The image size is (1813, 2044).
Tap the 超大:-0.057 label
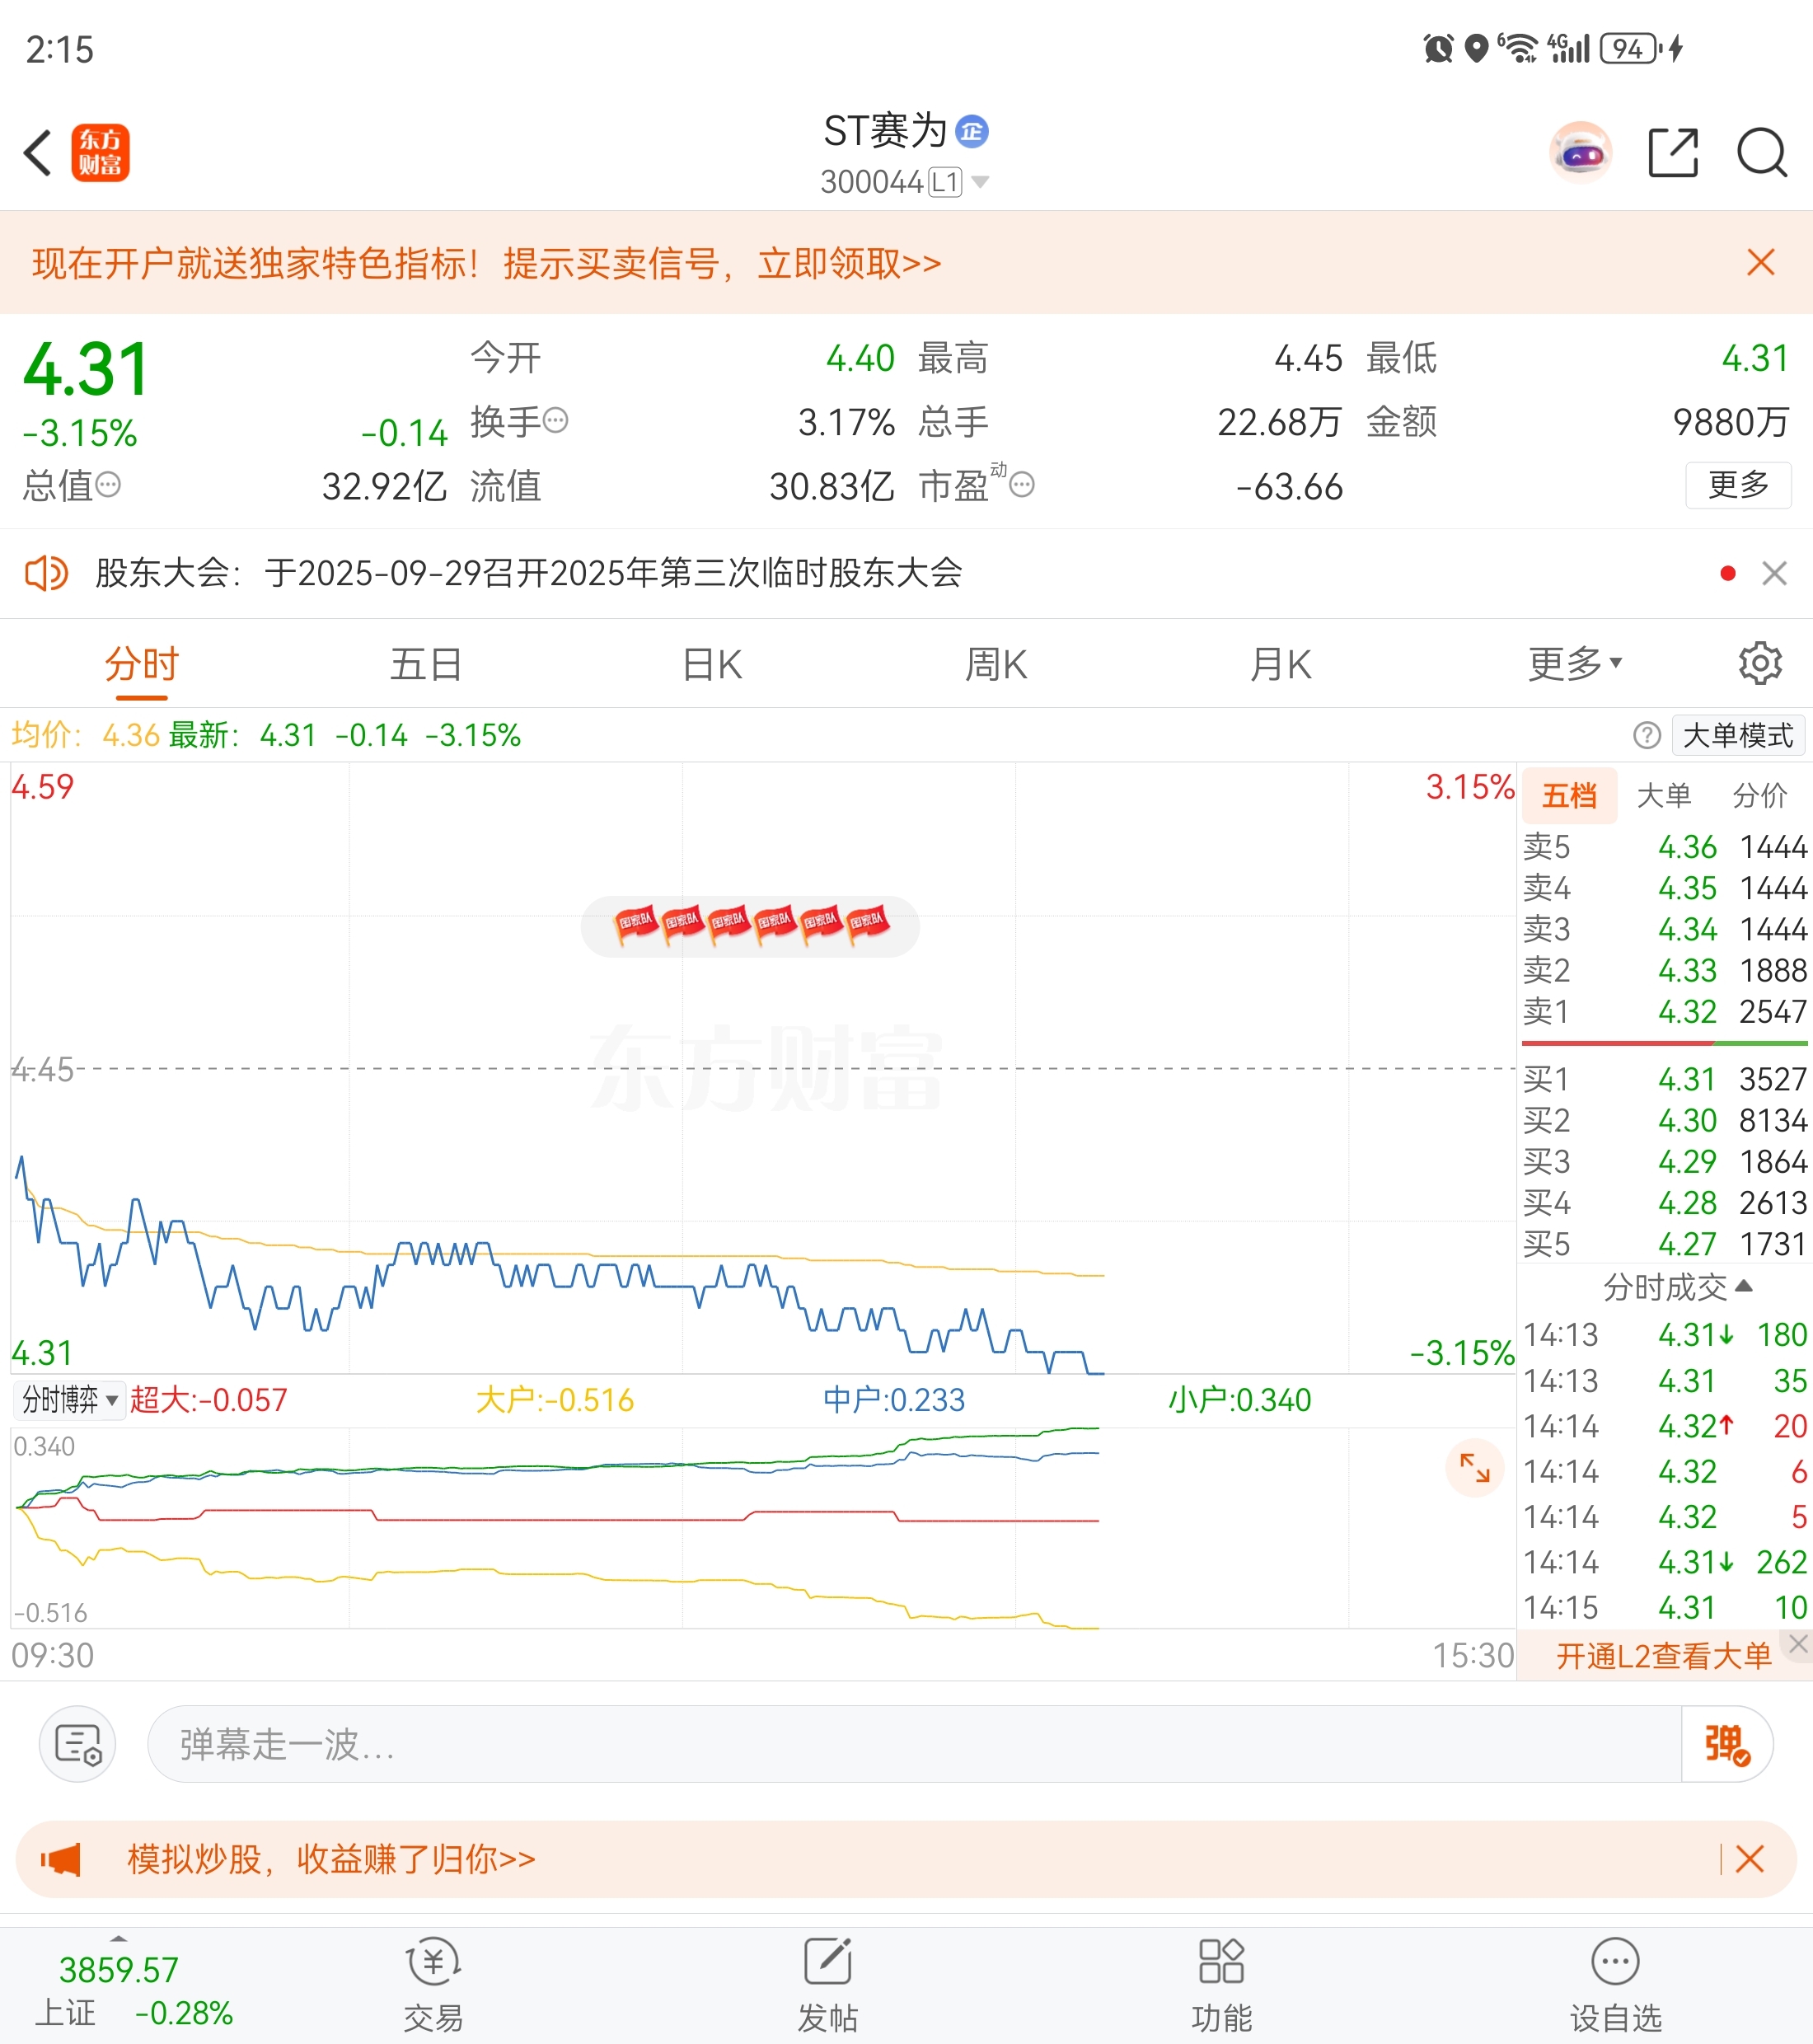(x=208, y=1400)
